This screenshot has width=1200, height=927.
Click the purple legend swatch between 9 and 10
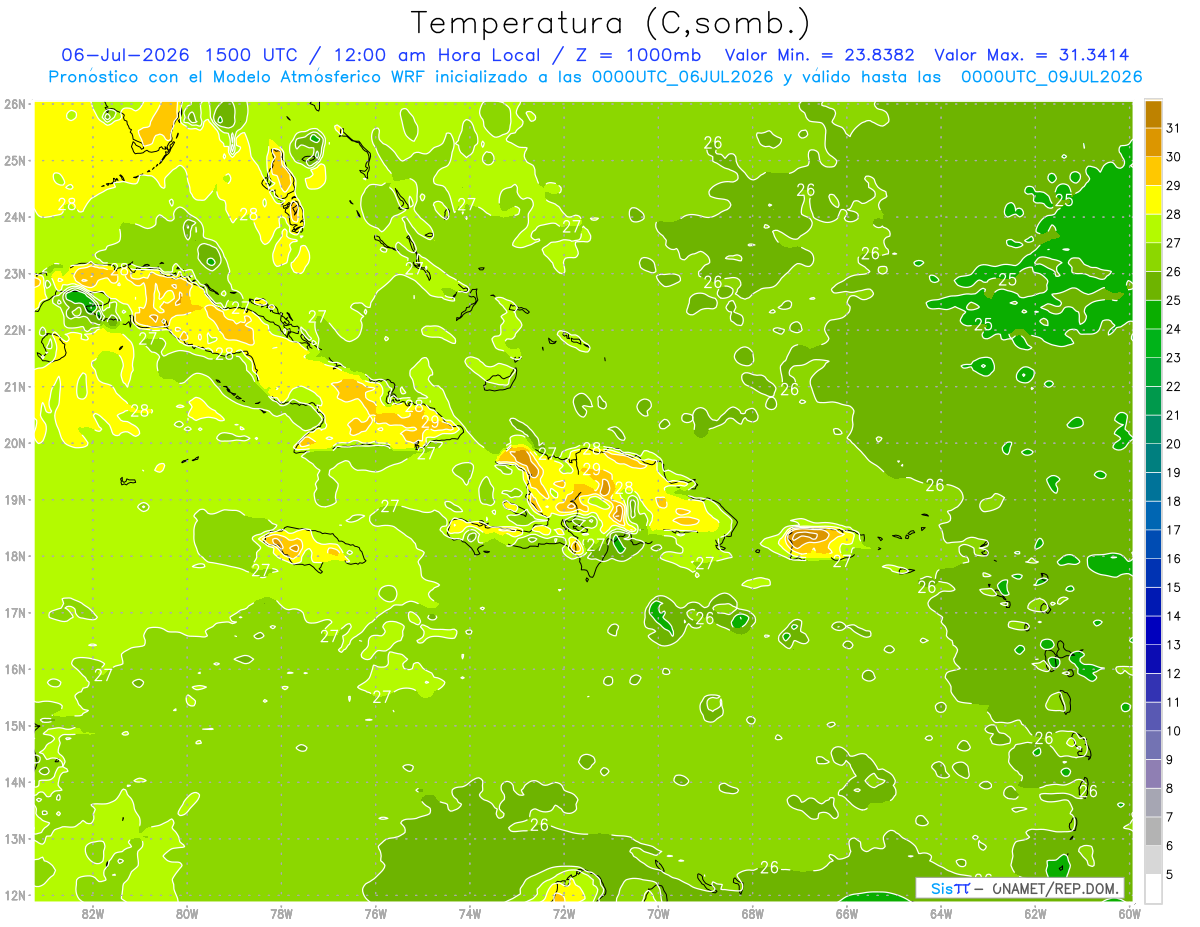click(x=1154, y=745)
